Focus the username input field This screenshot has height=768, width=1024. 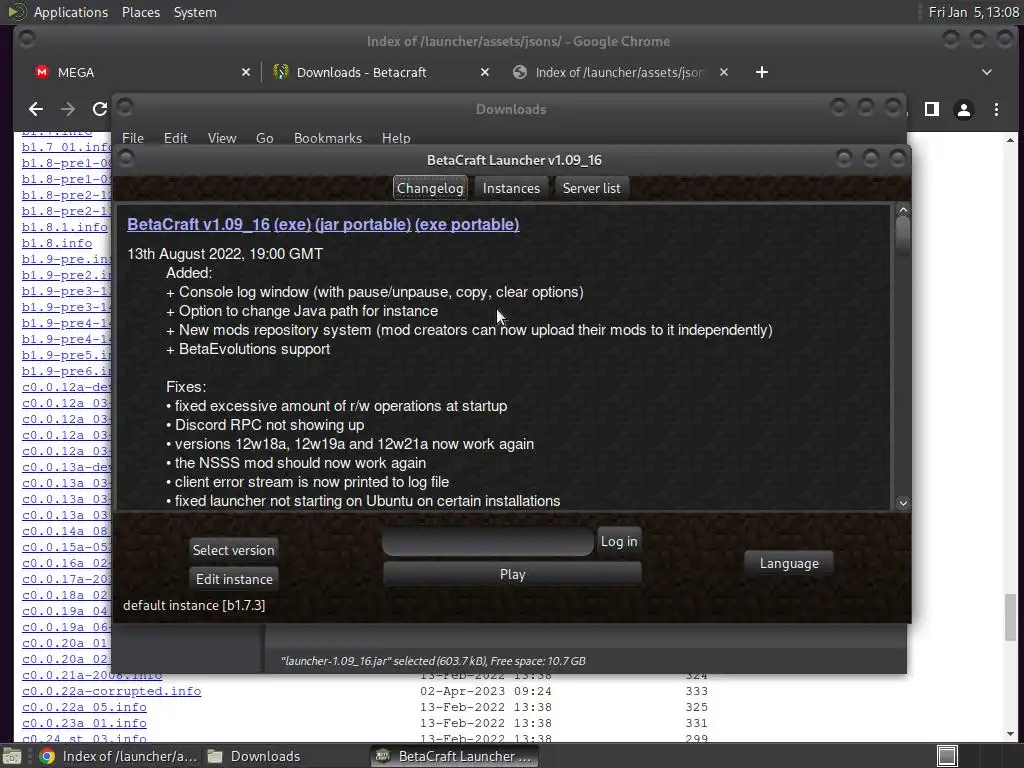(x=487, y=541)
